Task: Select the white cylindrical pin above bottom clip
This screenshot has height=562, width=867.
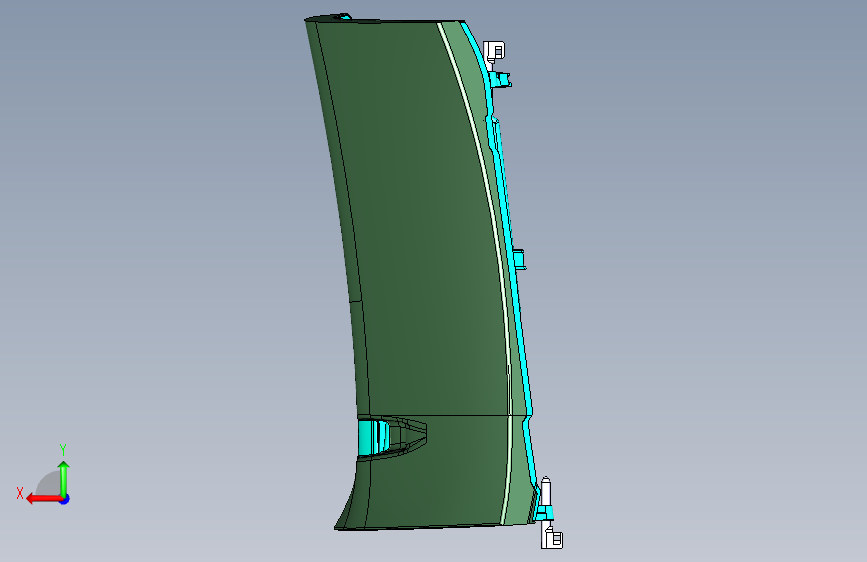Action: (x=546, y=490)
